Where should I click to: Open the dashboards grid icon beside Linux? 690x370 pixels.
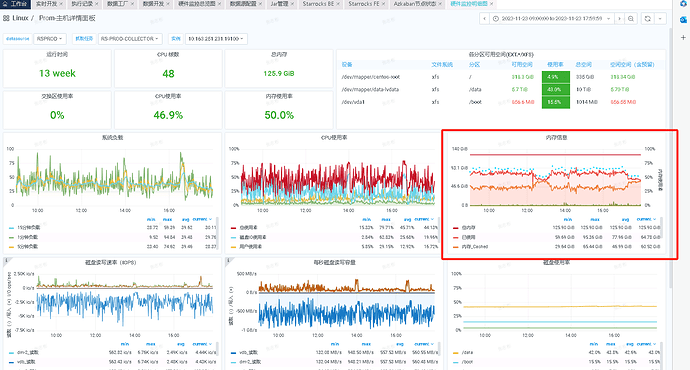point(6,18)
